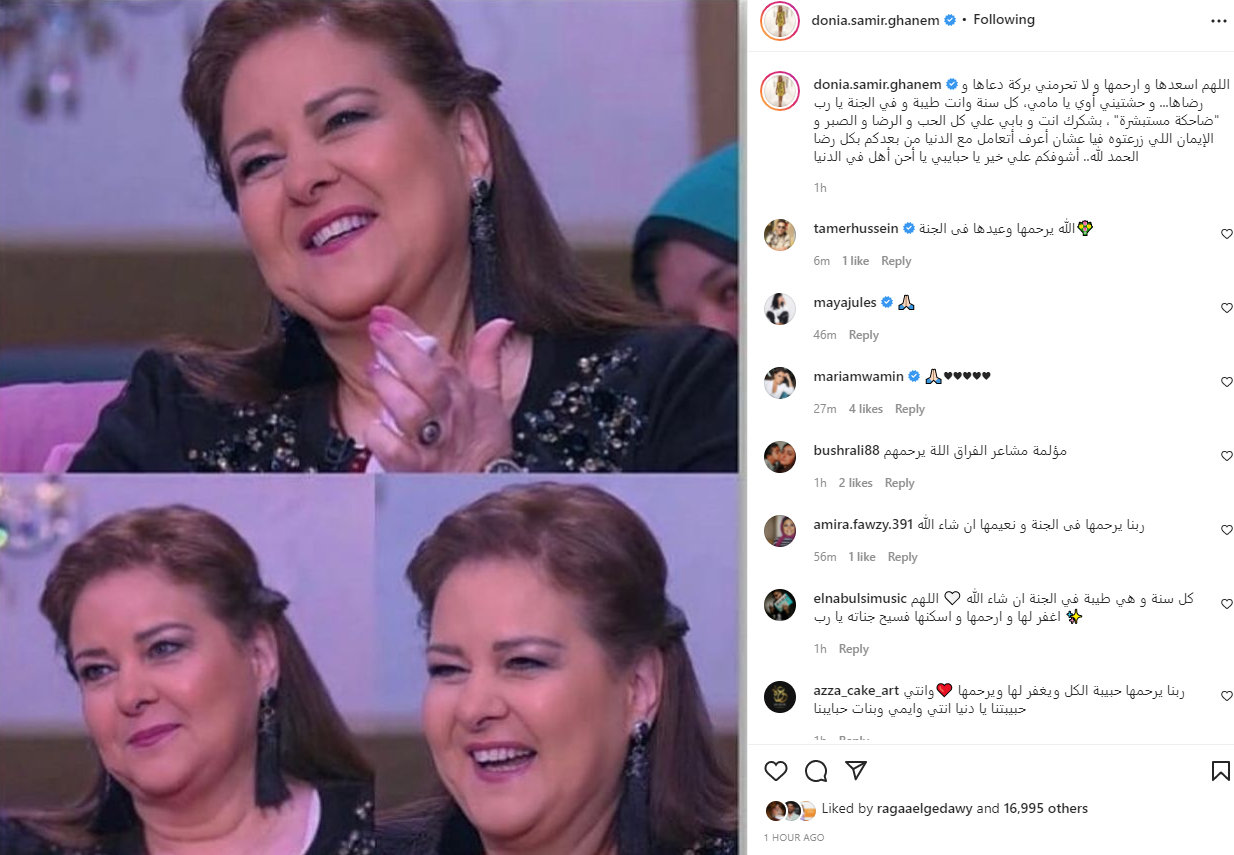This screenshot has height=855, width=1234.
Task: Open the comment bubble icon
Action: pyautogui.click(x=816, y=771)
